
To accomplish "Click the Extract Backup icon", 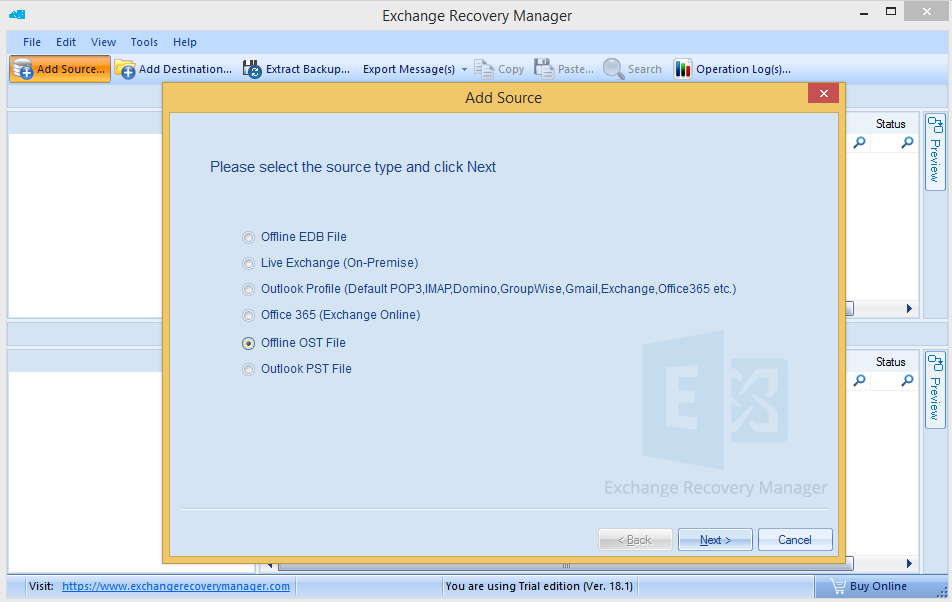I will [x=252, y=69].
